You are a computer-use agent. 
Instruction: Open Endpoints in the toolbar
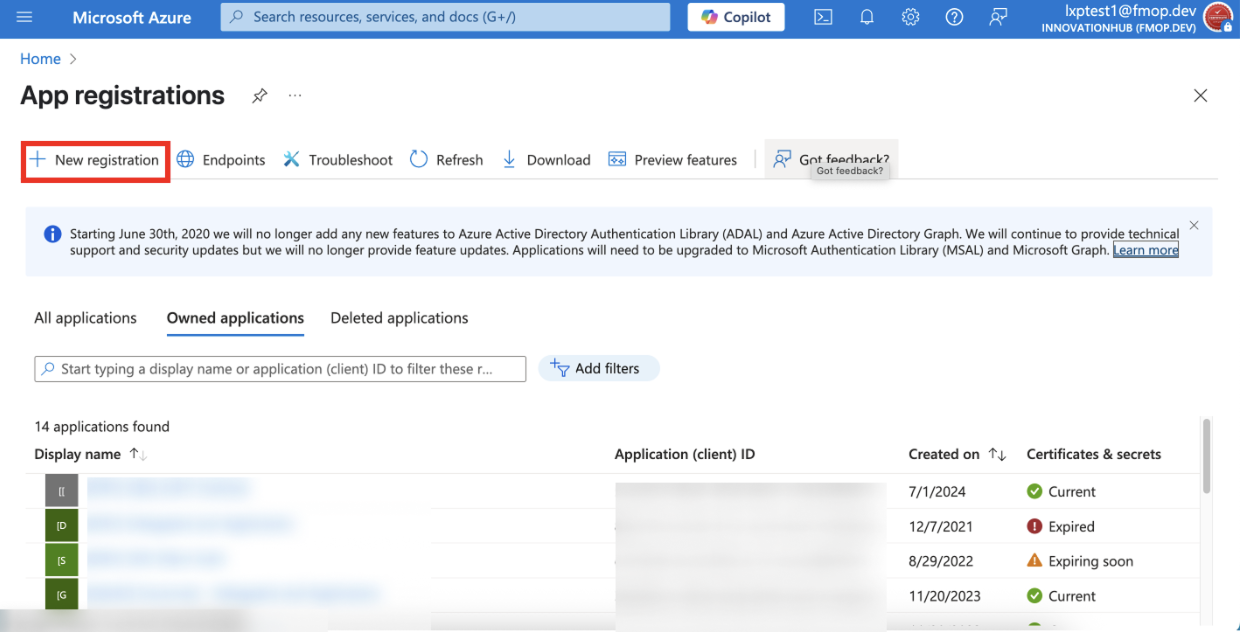[221, 160]
